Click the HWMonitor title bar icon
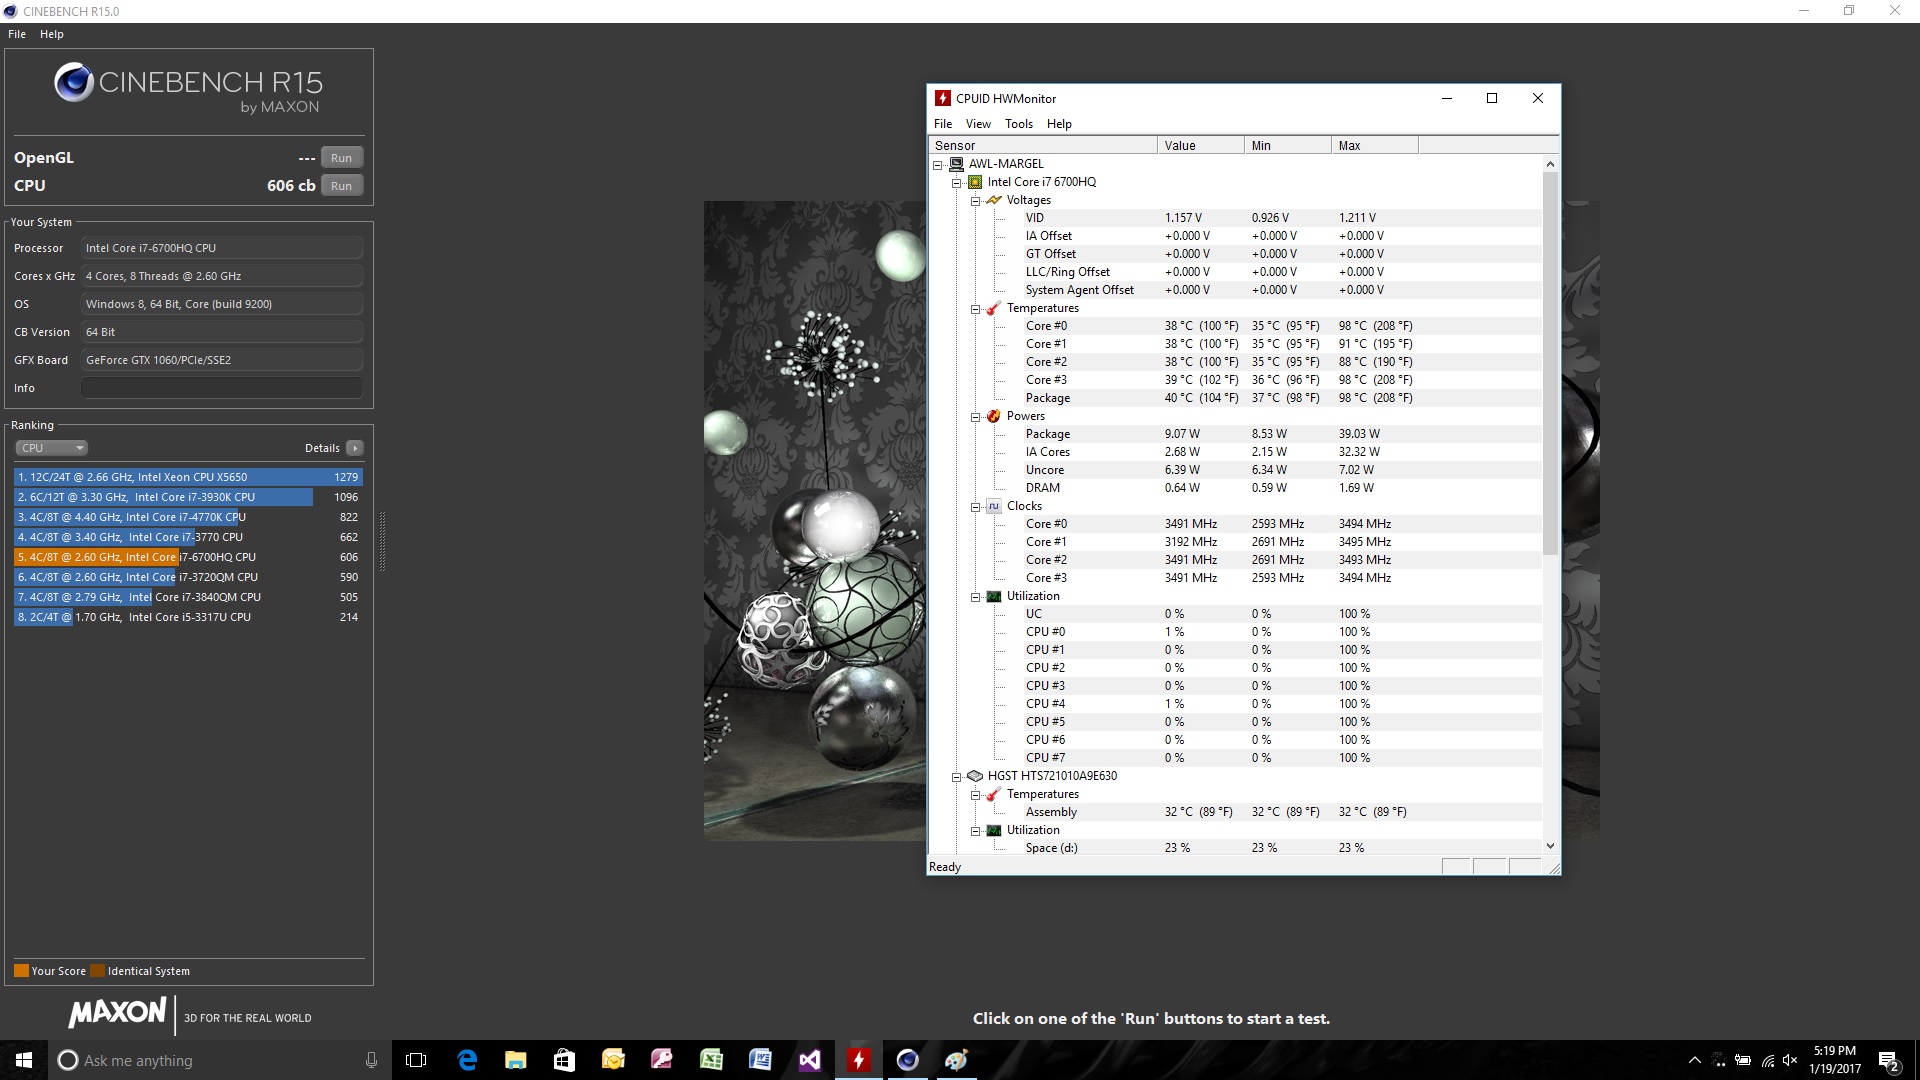 pos(942,98)
